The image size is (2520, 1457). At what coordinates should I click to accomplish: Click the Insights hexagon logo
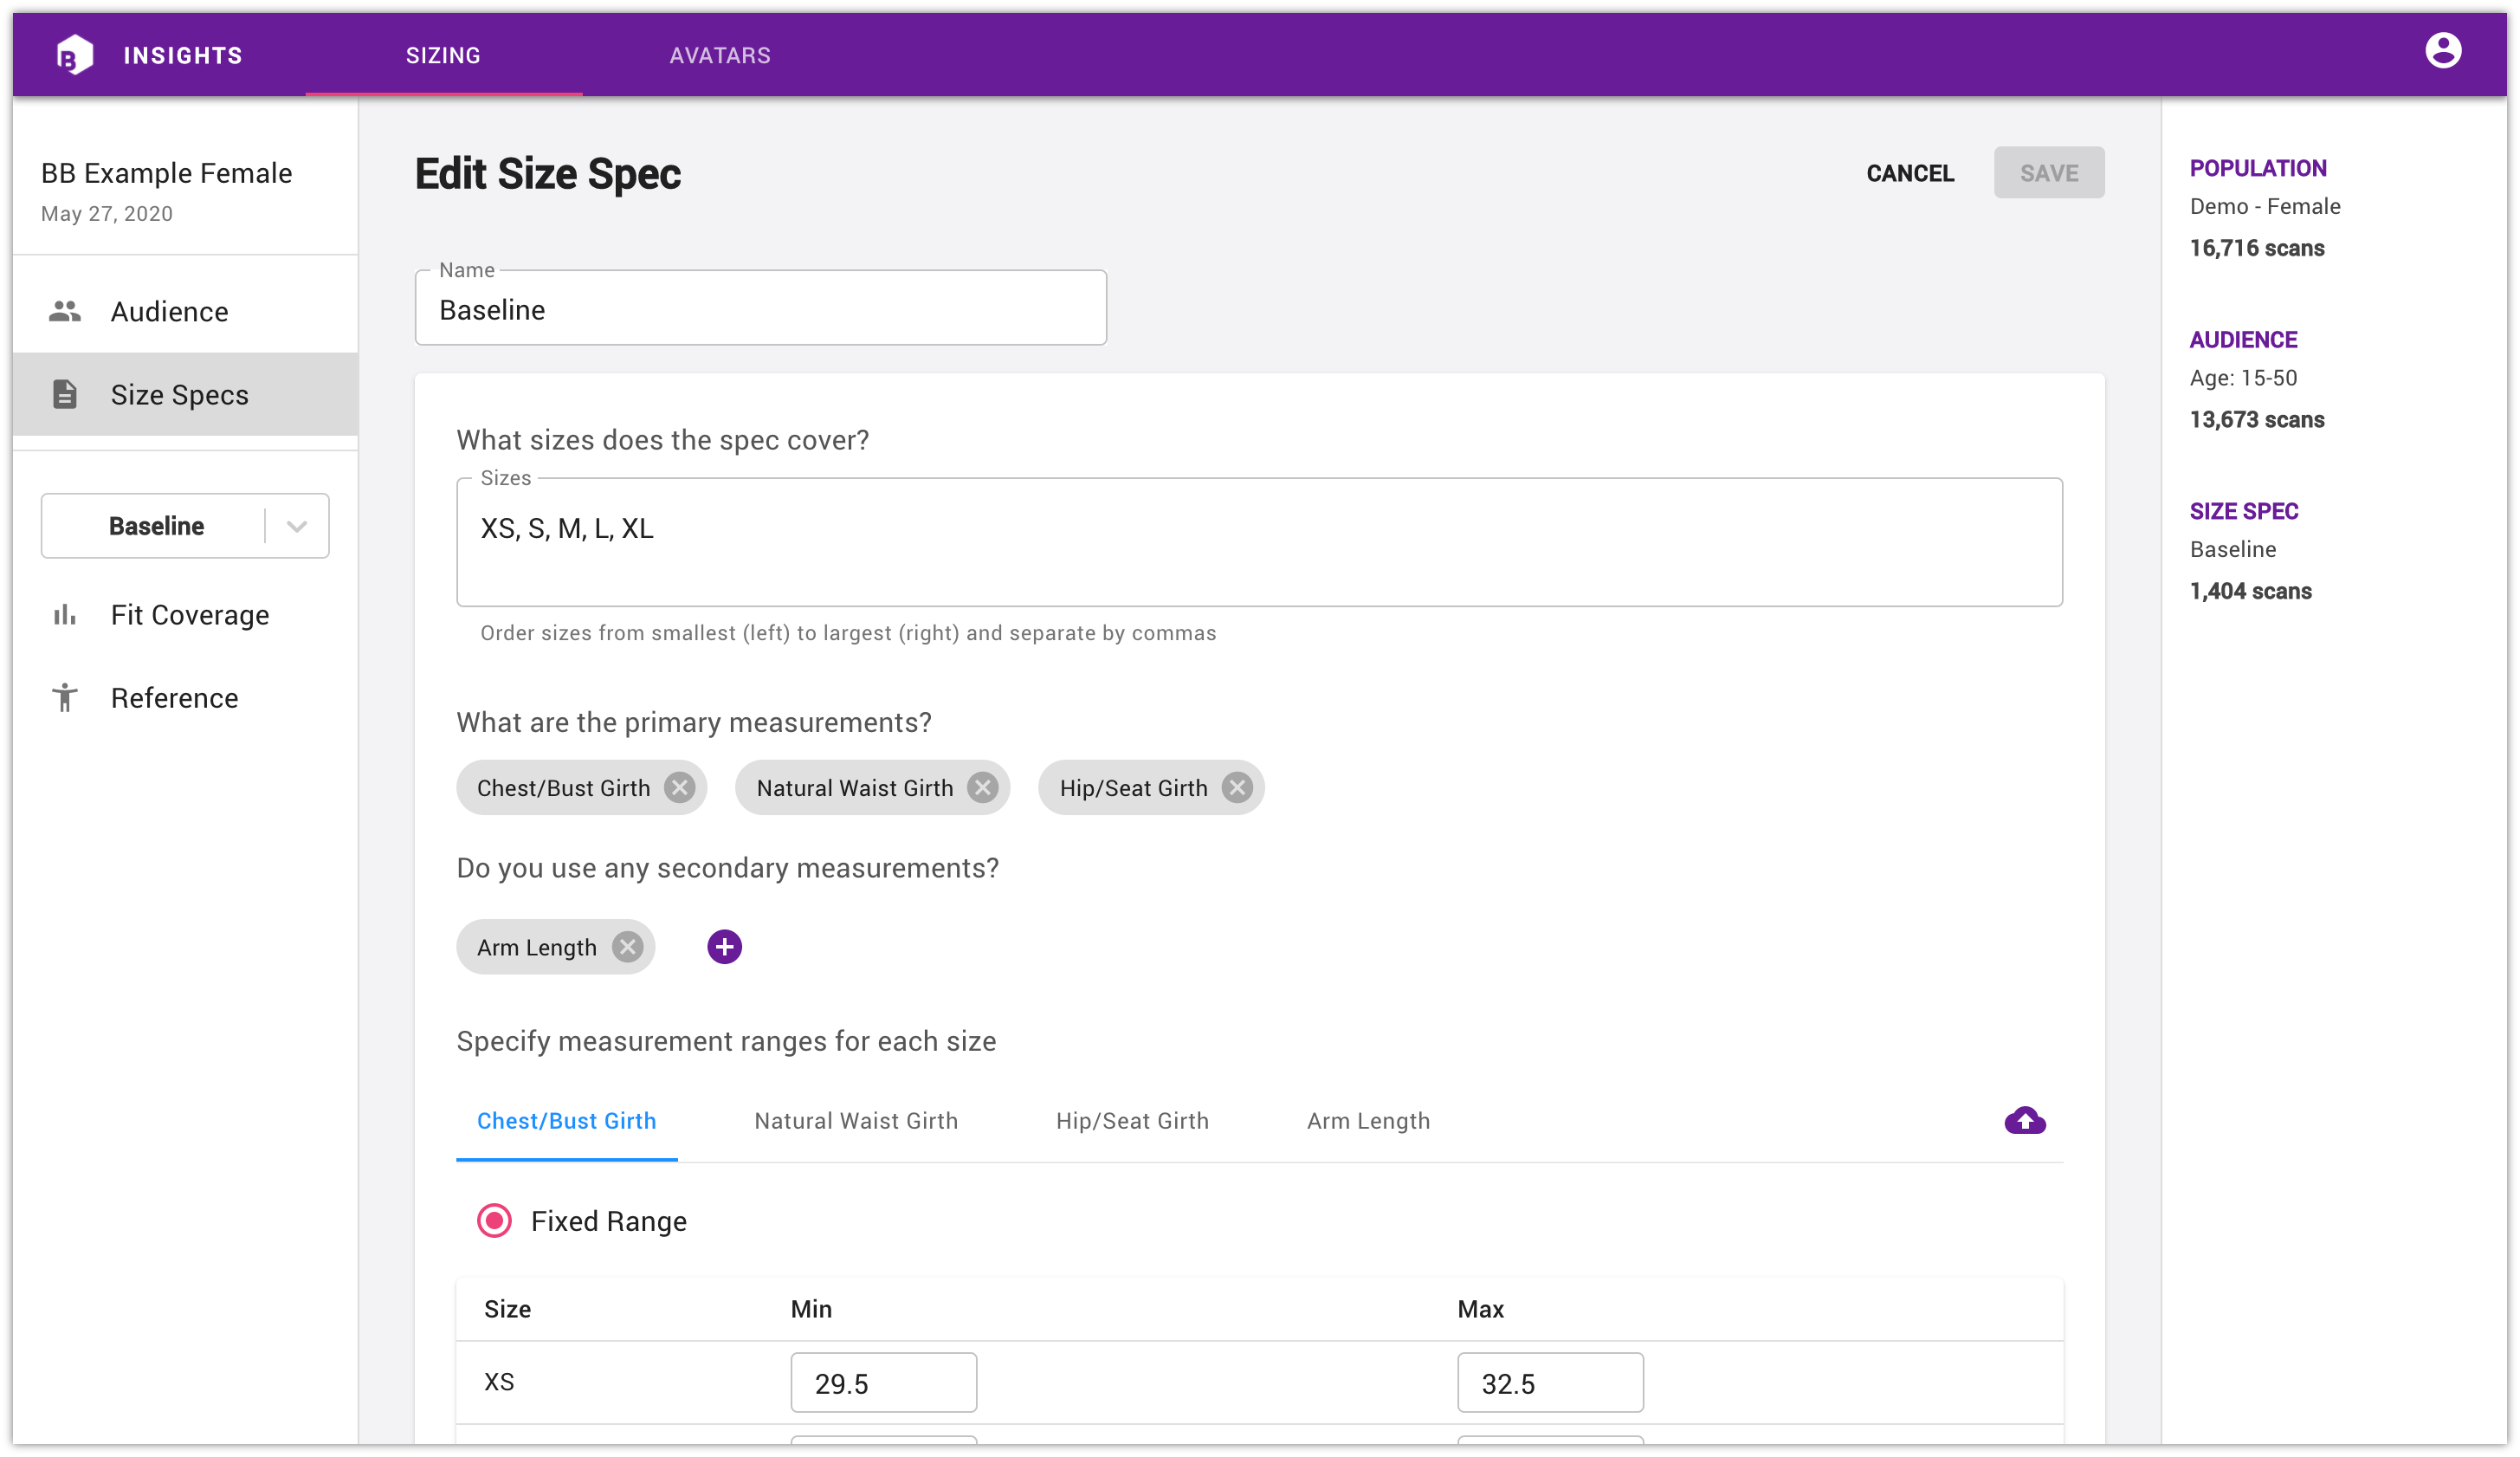coord(75,55)
